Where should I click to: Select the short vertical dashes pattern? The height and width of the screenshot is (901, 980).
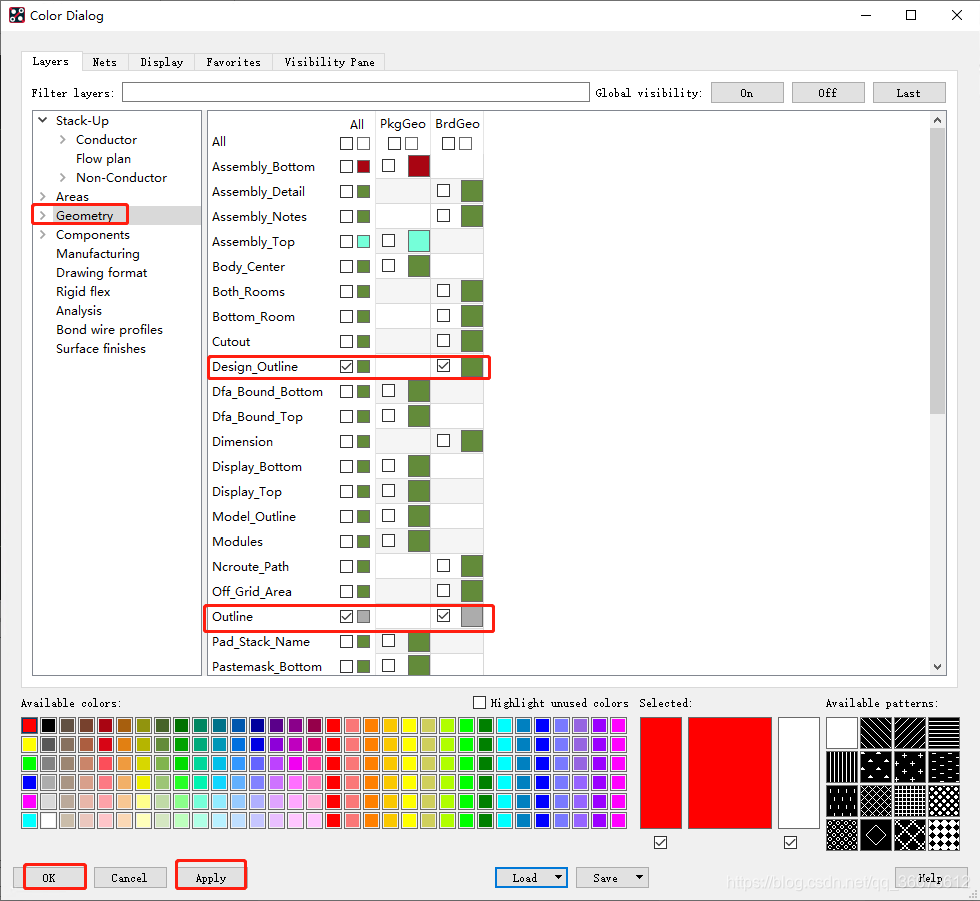pos(842,801)
